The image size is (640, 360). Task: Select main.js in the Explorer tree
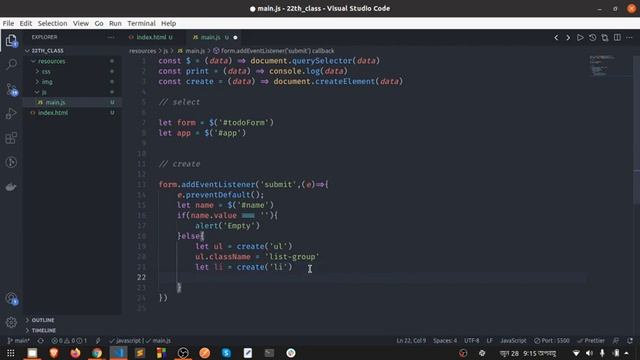[56, 102]
